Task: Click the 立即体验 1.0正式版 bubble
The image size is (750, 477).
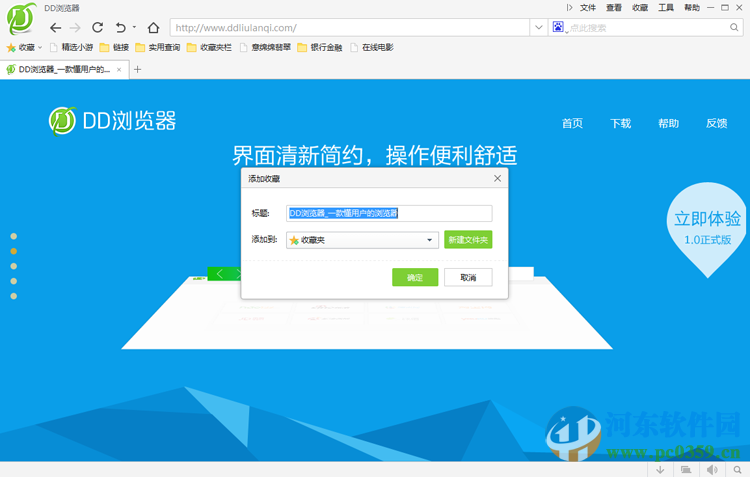Action: [707, 229]
